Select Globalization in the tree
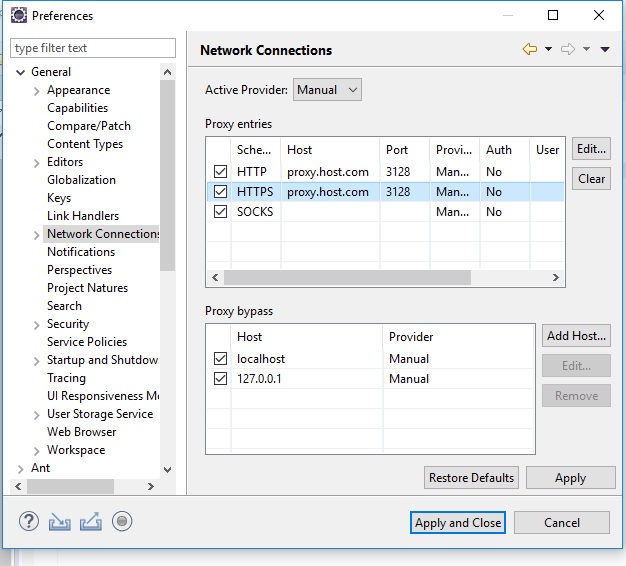This screenshot has width=626, height=566. tap(81, 180)
